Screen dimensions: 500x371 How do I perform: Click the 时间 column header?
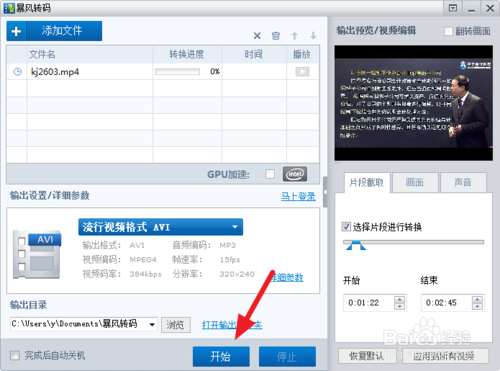[x=254, y=54]
